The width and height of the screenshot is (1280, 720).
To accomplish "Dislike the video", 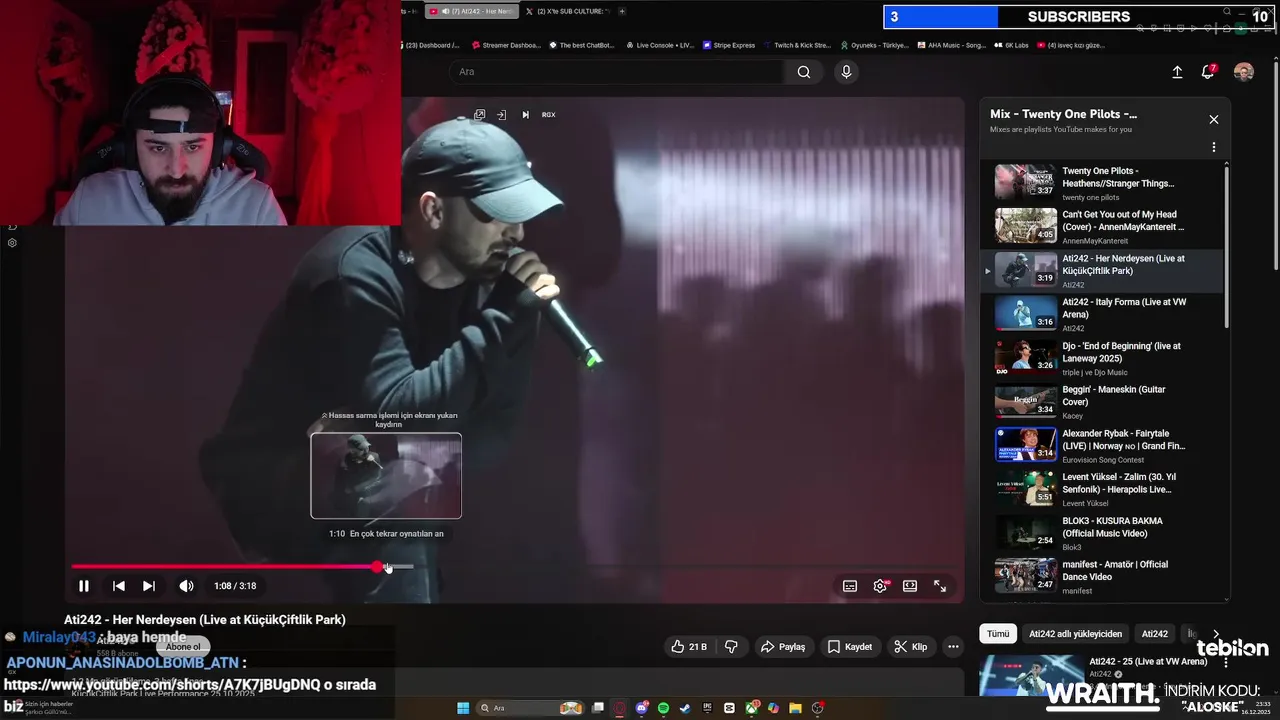I will (x=731, y=647).
